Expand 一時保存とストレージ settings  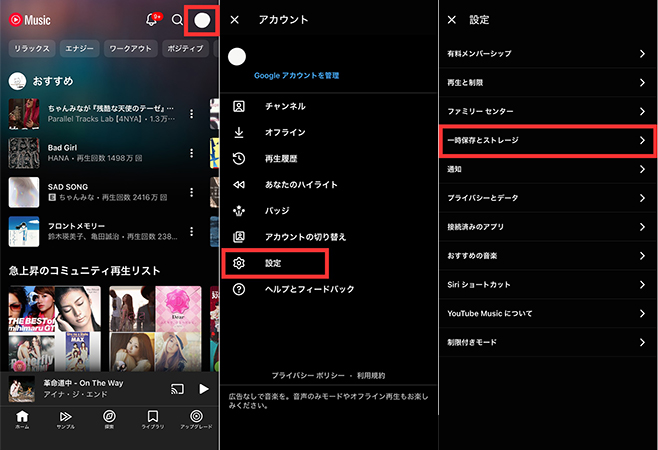[548, 141]
